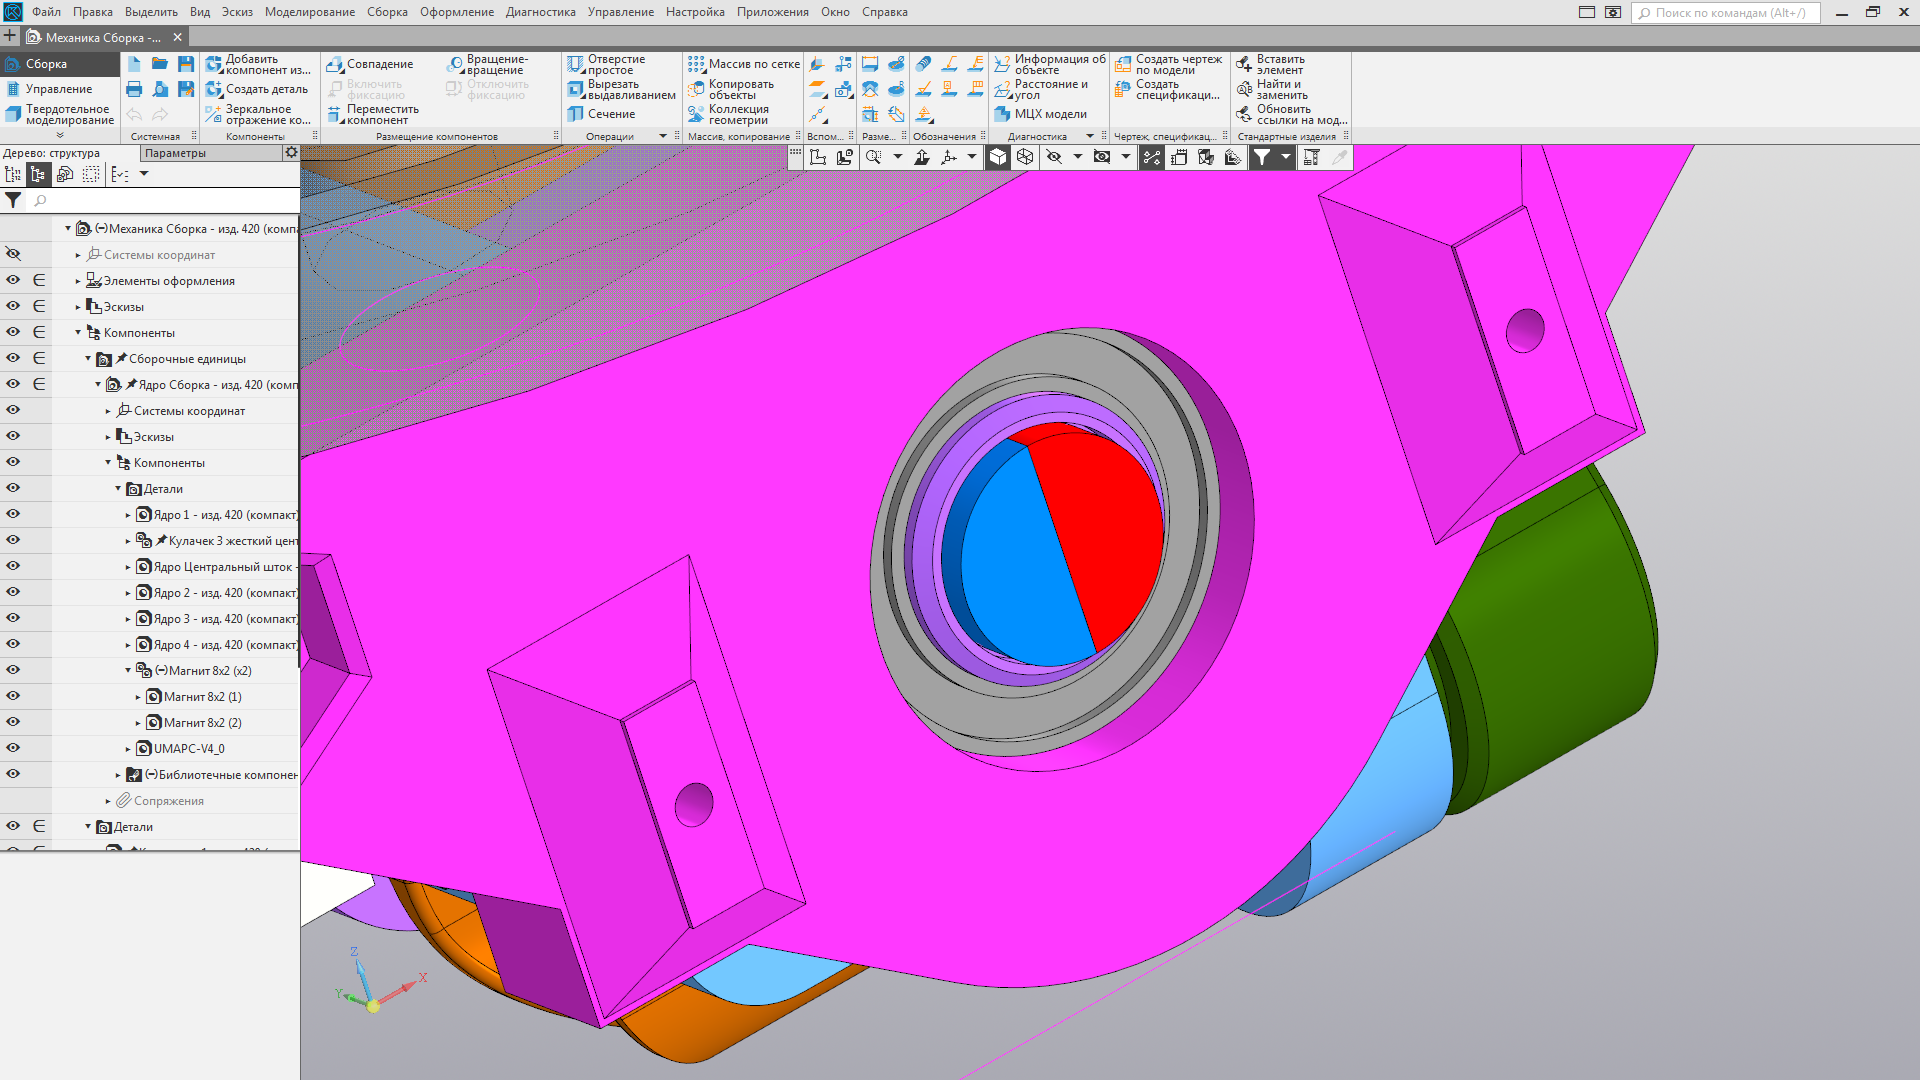1920x1080 pixels.
Task: Open МЦХ модели diagnostics tool
Action: pyautogui.click(x=1041, y=114)
